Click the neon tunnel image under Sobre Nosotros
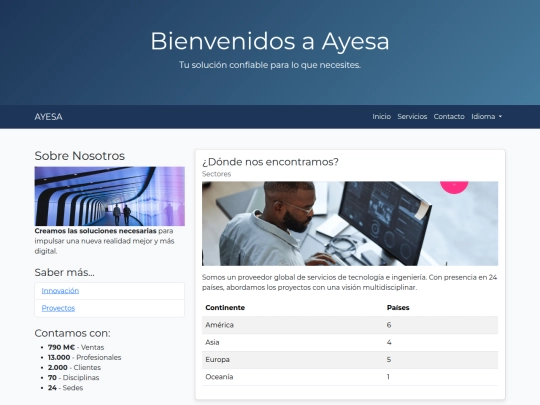 pos(110,196)
